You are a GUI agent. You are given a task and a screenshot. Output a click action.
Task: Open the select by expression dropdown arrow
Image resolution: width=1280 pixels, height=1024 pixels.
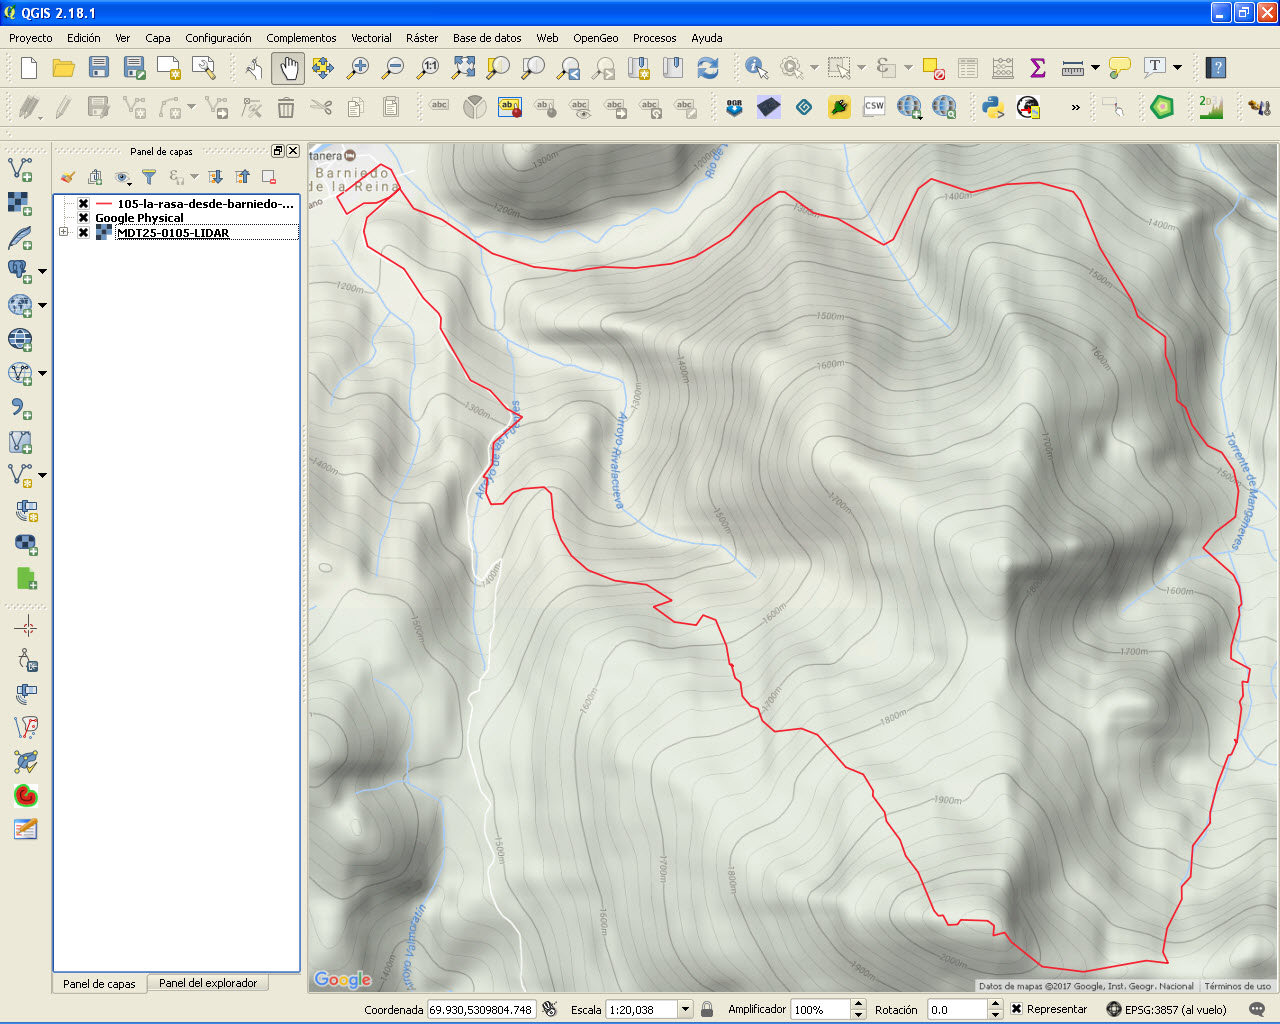click(x=908, y=68)
